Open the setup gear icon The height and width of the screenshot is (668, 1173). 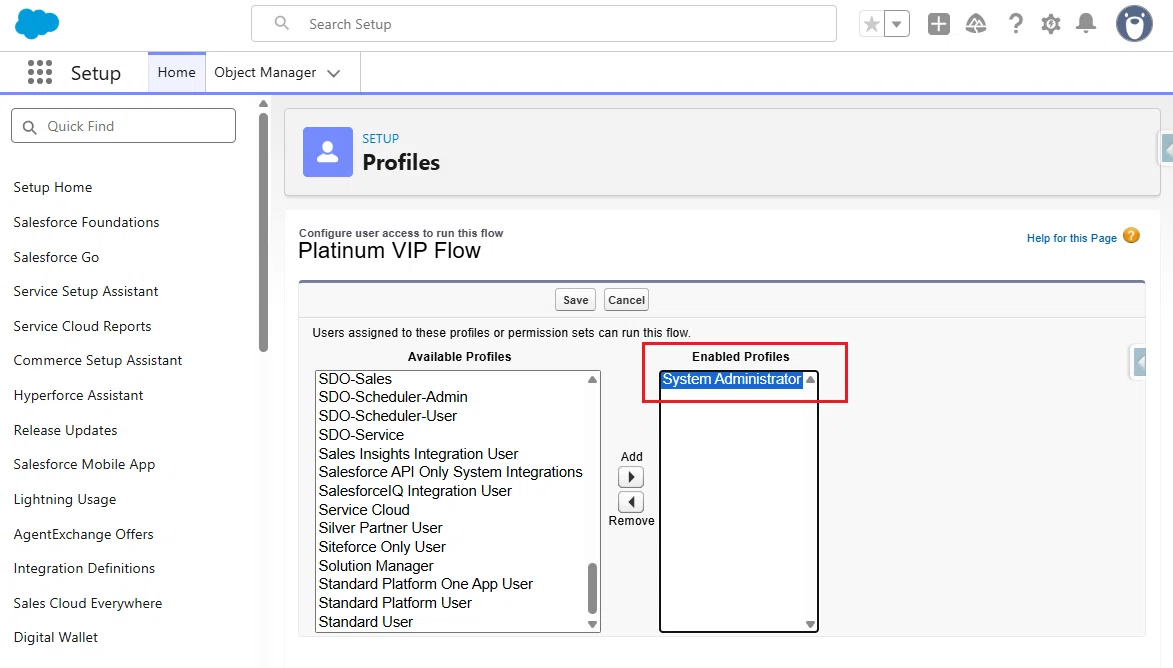point(1051,24)
